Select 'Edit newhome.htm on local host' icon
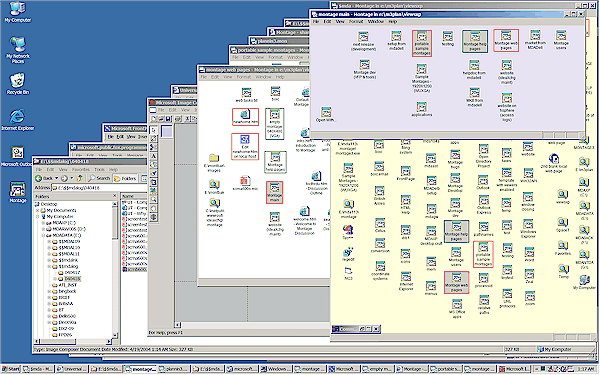 [x=245, y=146]
